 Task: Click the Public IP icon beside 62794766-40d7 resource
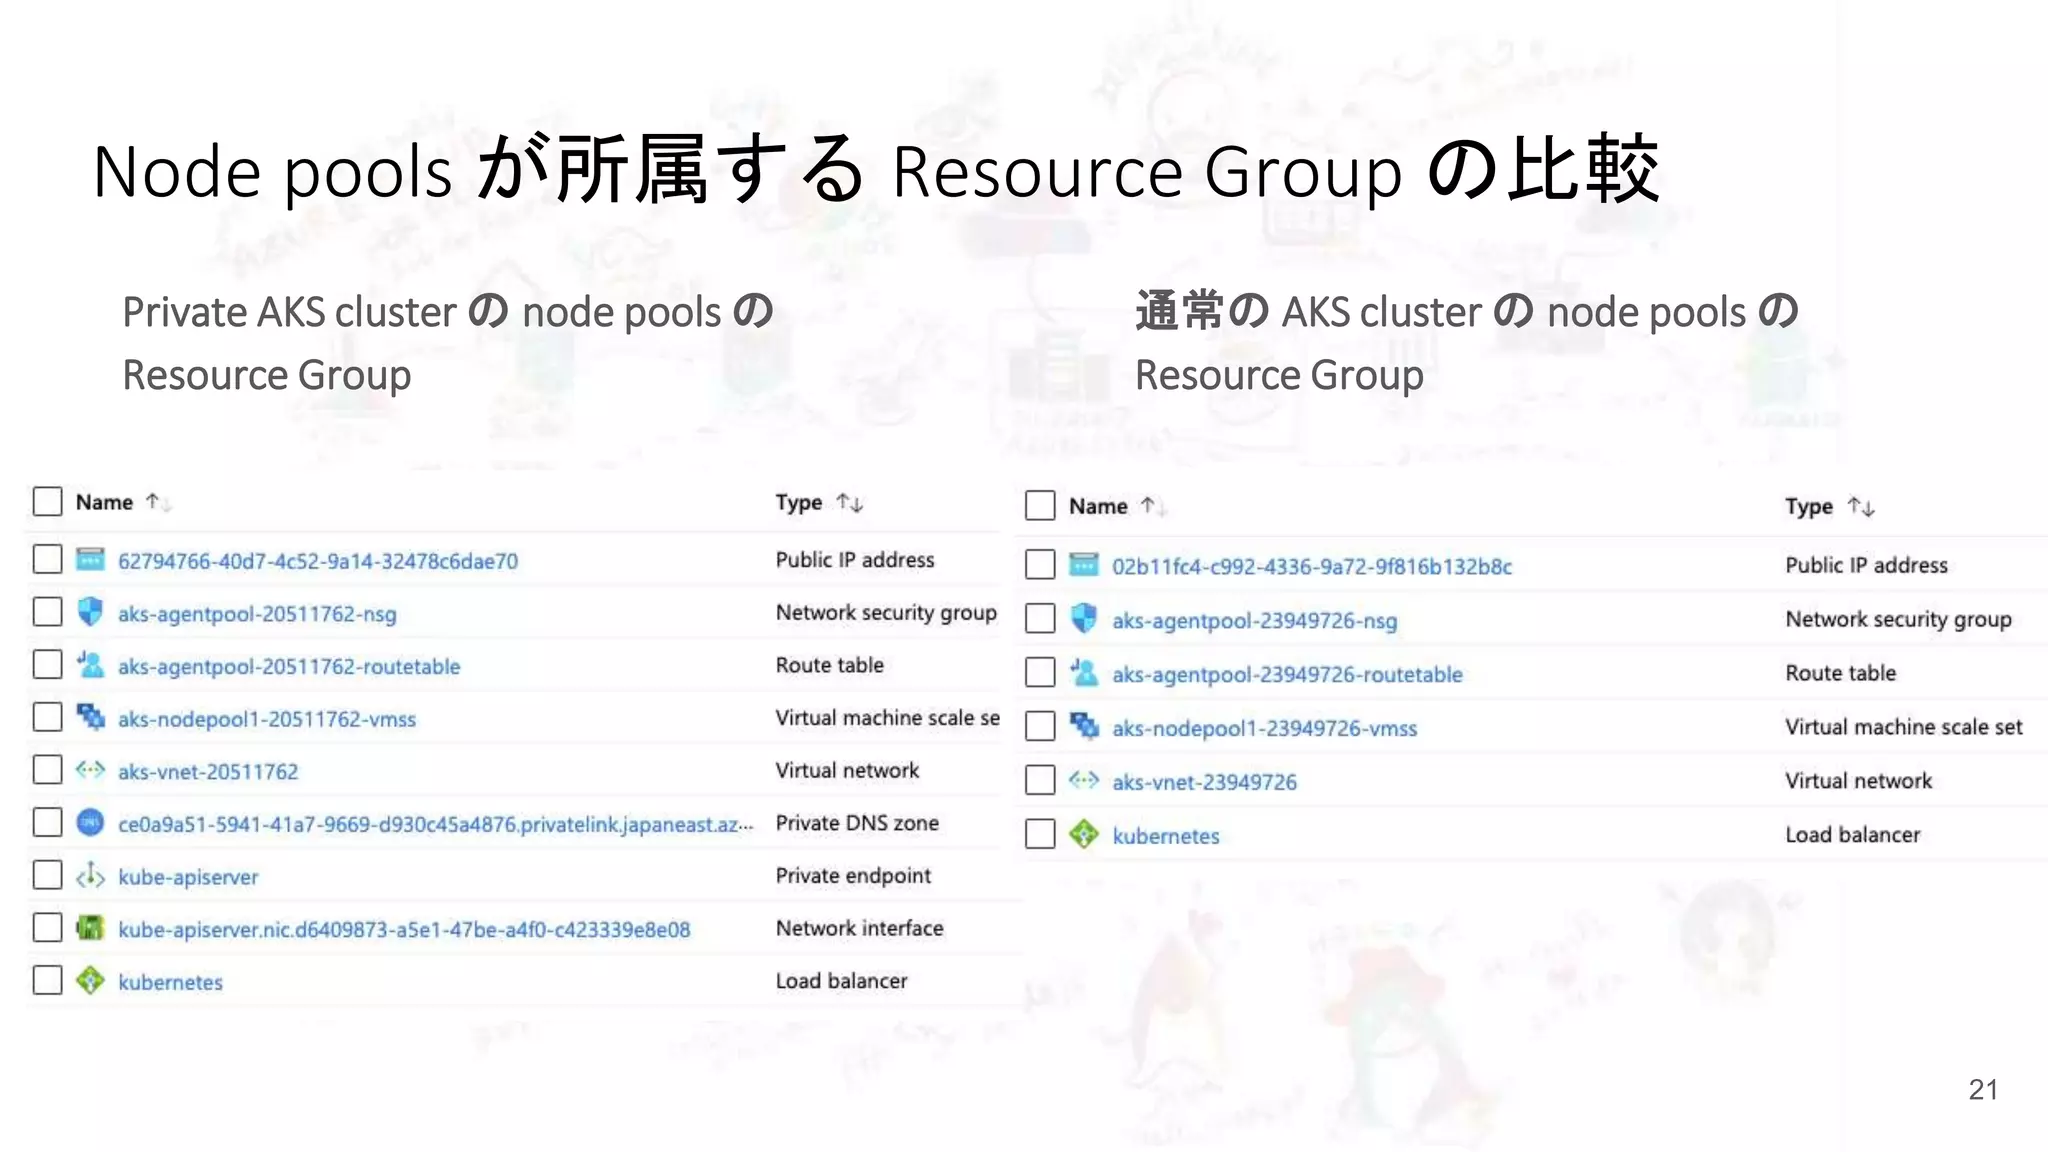[90, 559]
